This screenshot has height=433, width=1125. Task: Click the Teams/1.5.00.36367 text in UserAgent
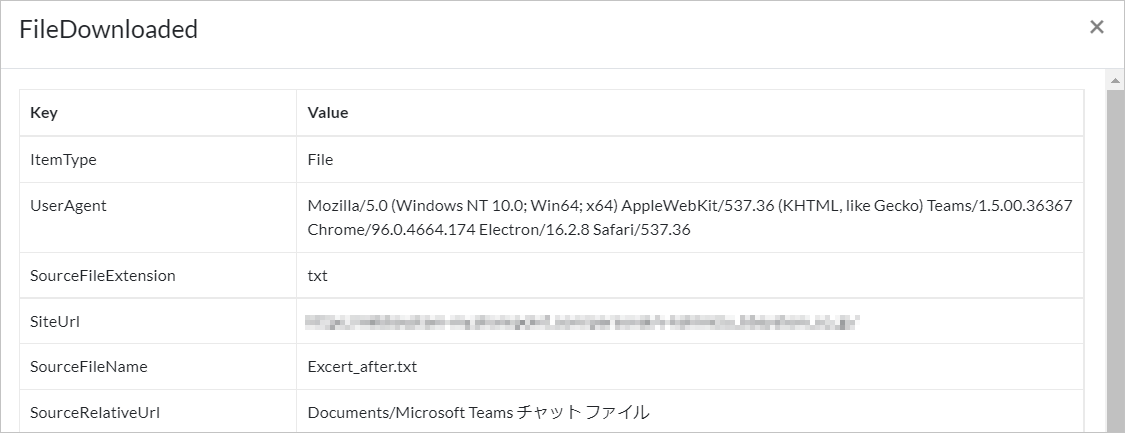pyautogui.click(x=999, y=206)
